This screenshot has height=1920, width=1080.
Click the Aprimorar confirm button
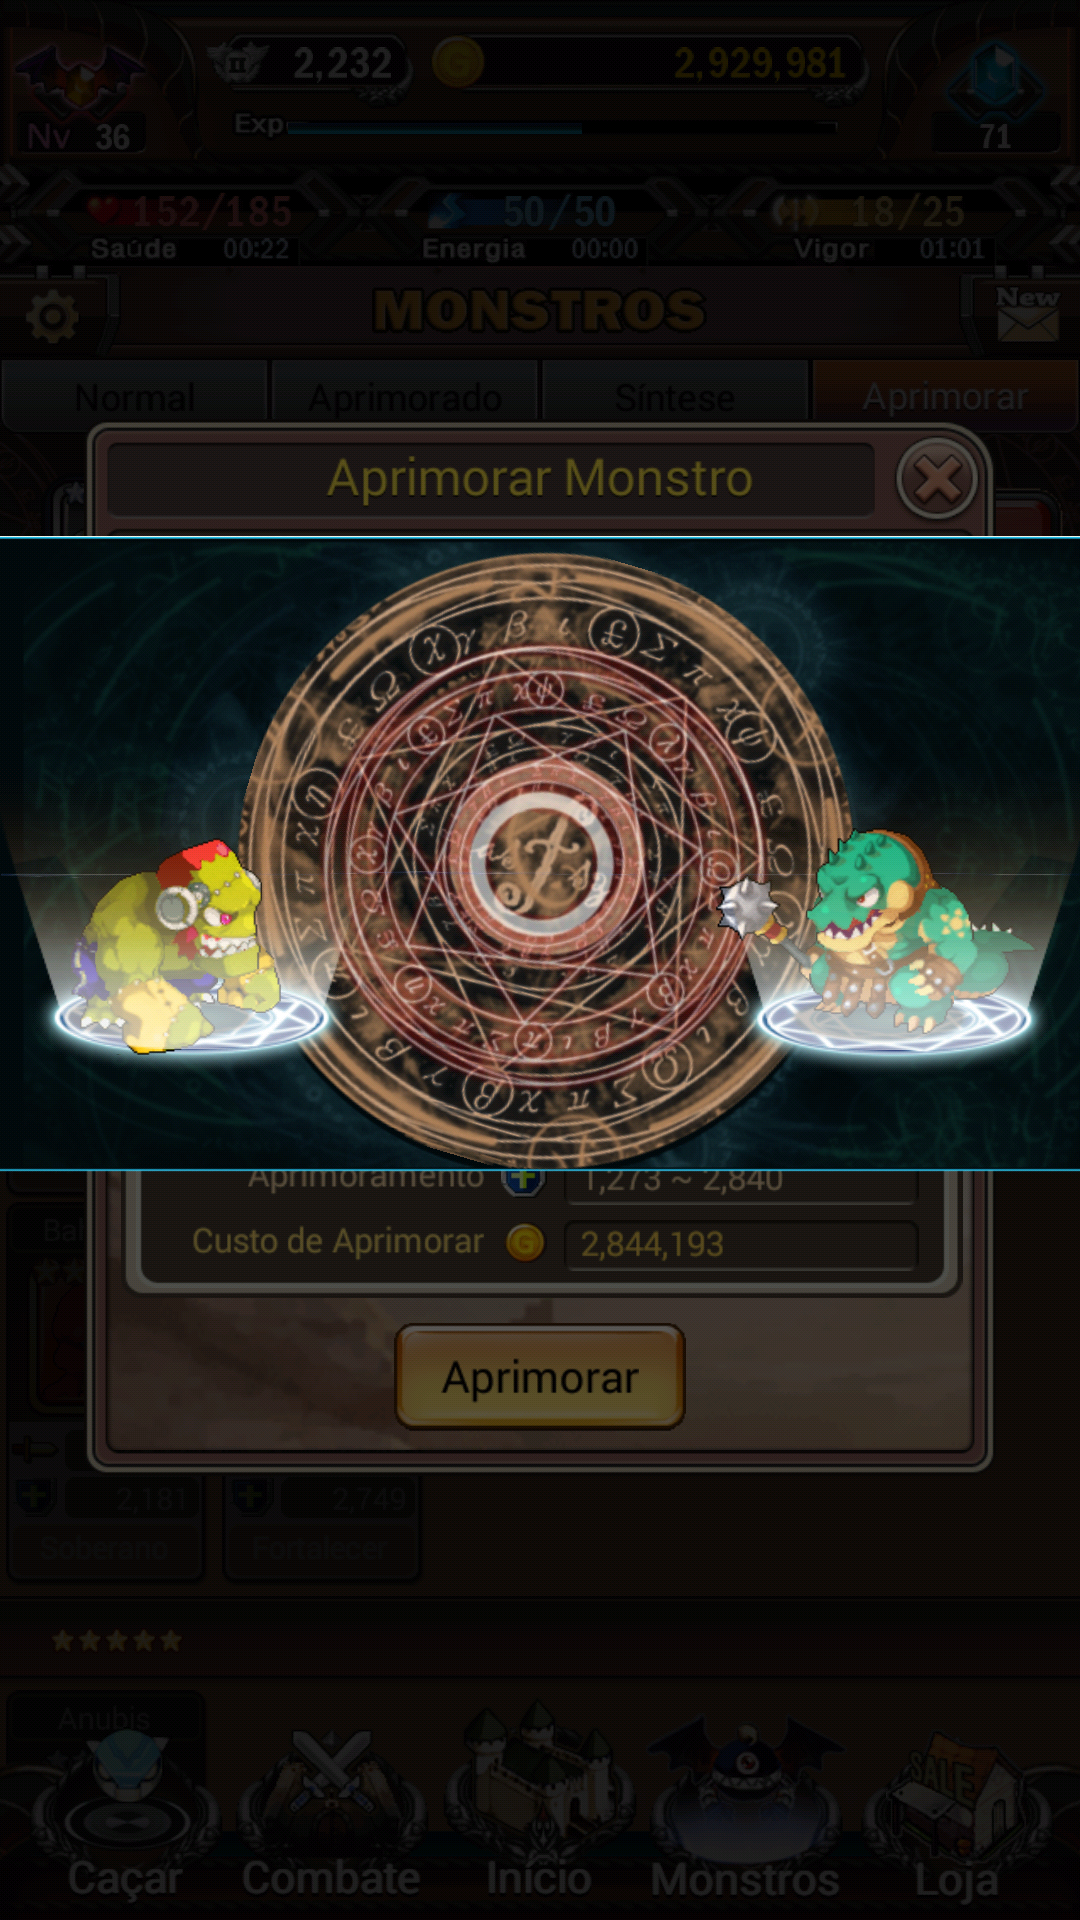(540, 1377)
